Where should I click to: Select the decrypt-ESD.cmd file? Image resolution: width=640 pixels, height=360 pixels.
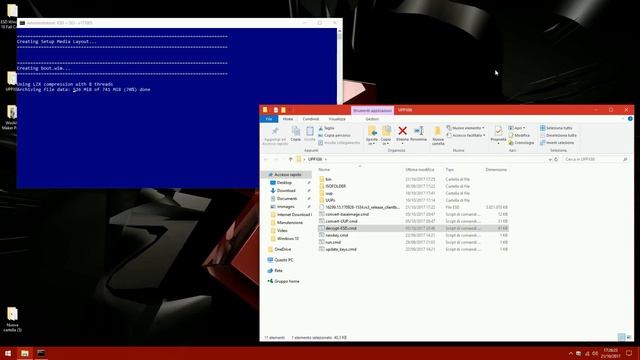pyautogui.click(x=413, y=228)
